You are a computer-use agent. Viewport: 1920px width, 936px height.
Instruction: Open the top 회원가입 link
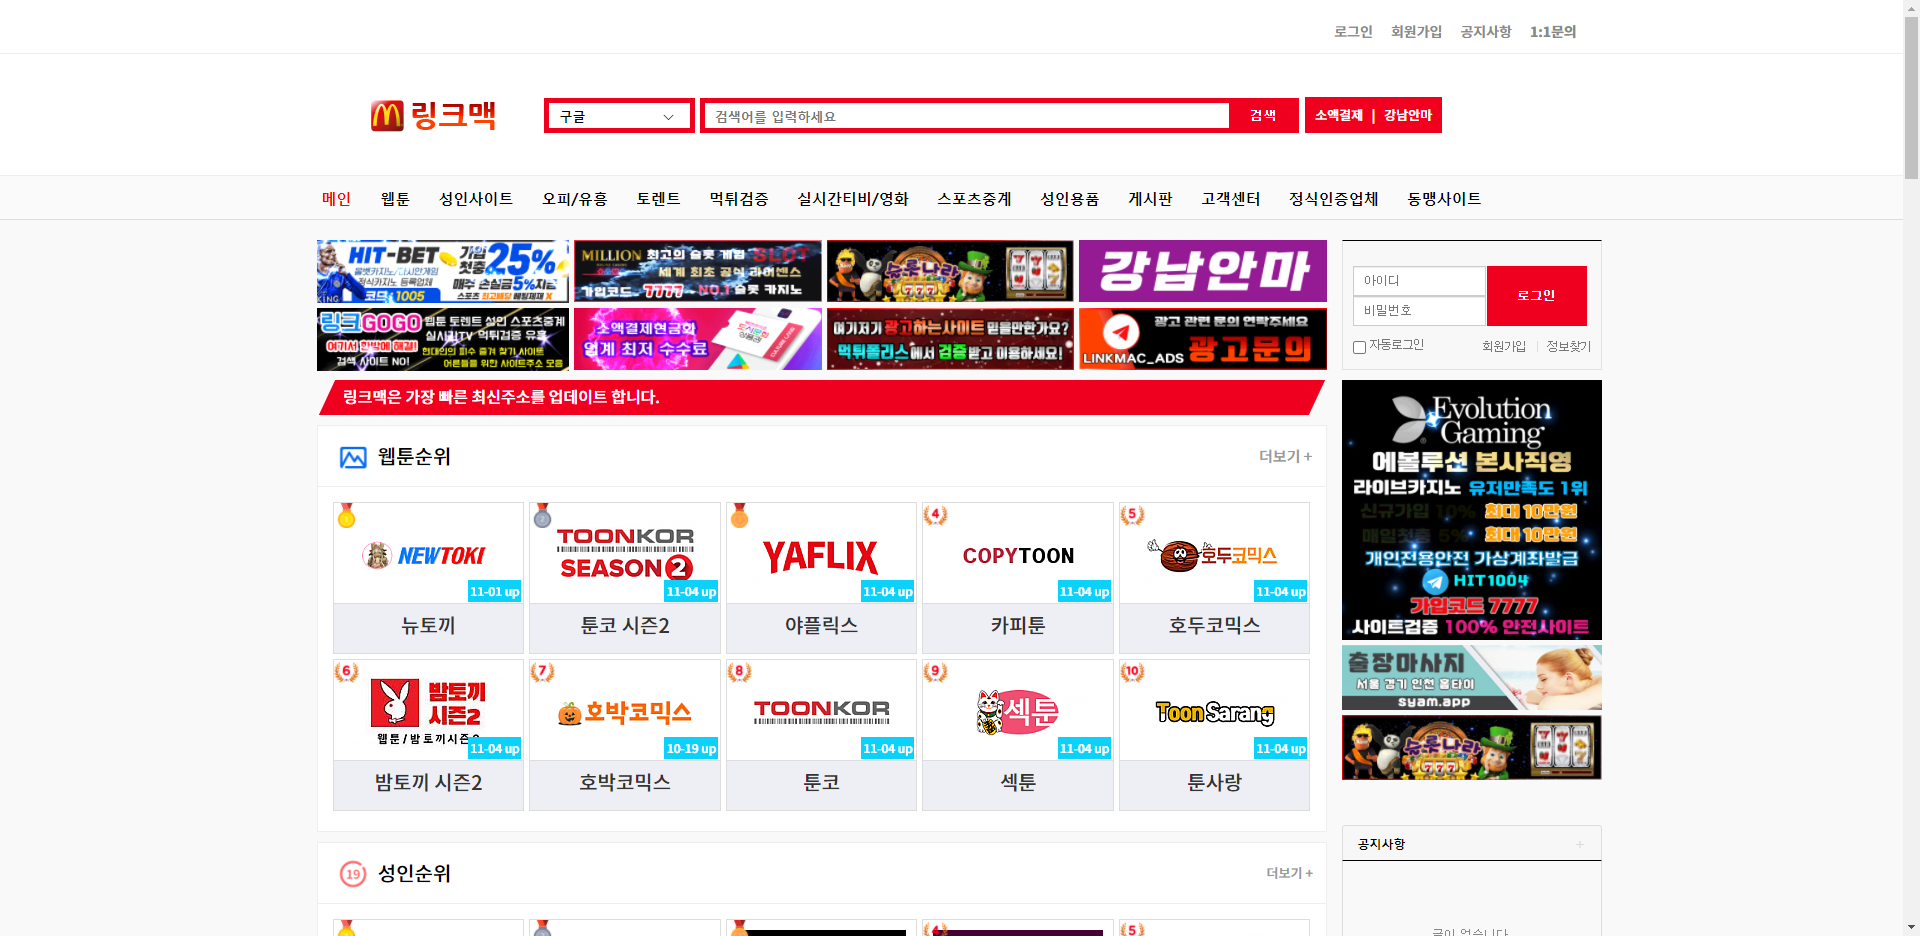1416,32
